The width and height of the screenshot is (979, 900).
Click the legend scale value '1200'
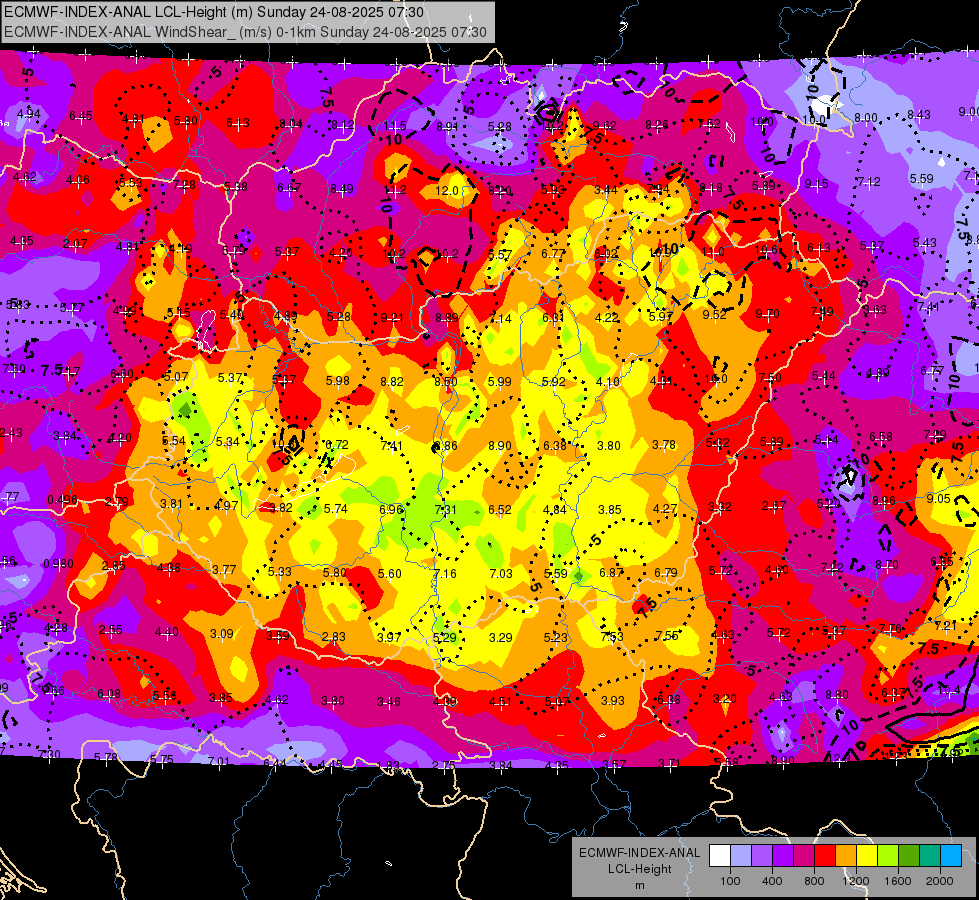855,881
